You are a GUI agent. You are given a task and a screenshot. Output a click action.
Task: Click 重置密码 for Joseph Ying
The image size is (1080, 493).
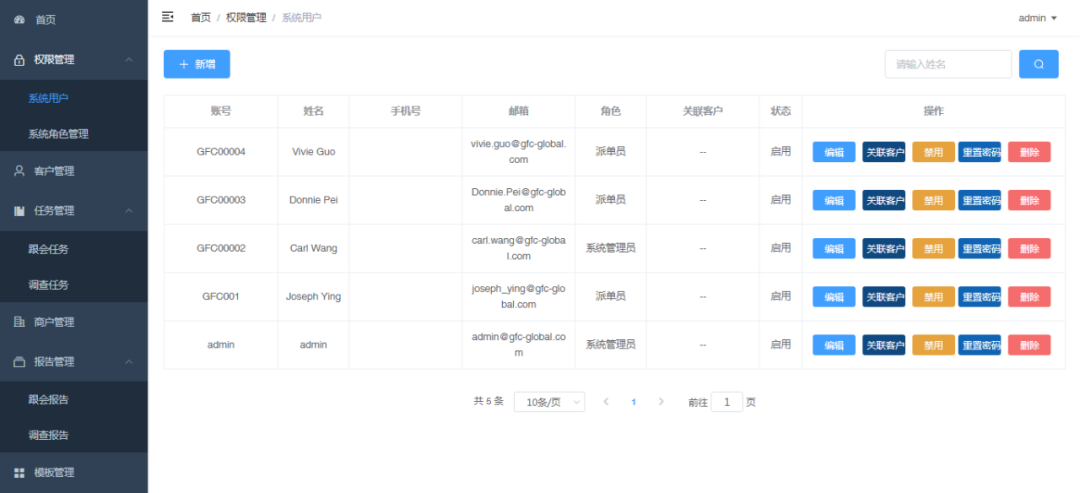pos(979,297)
